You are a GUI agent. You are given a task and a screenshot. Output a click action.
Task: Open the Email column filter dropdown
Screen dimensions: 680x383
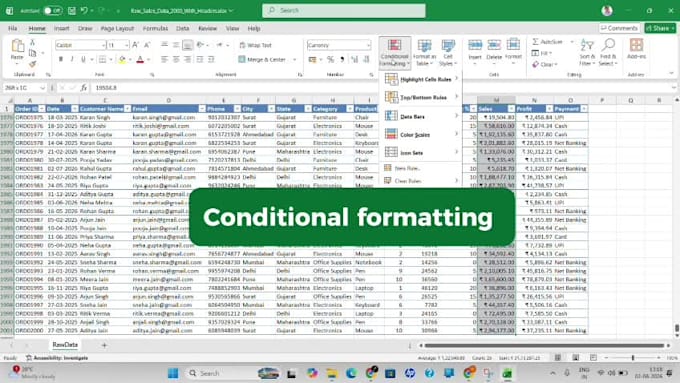pos(202,109)
